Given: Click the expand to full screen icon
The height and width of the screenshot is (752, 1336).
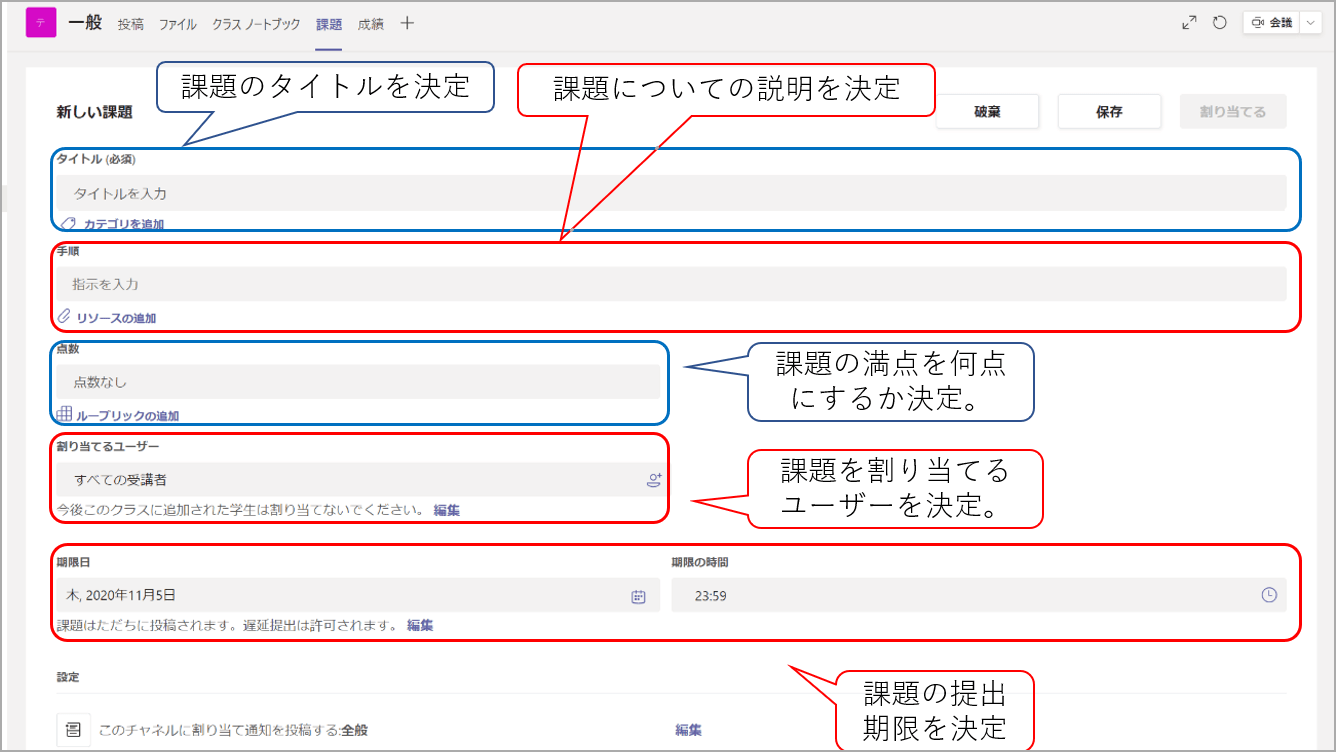Looking at the screenshot, I should [1189, 23].
